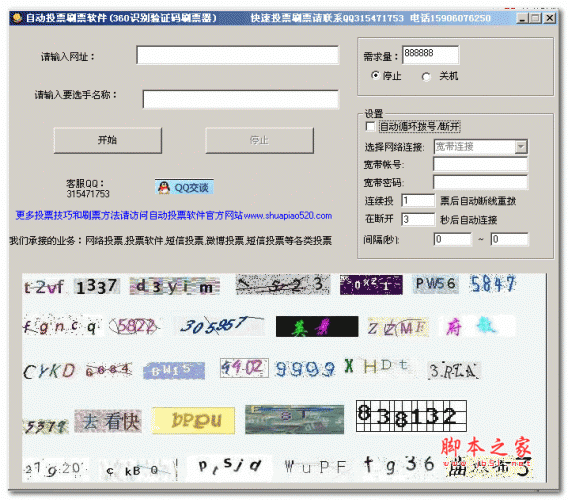Click the second 间隔(秒) interval field
This screenshot has height=500, width=568.
[x=510, y=239]
